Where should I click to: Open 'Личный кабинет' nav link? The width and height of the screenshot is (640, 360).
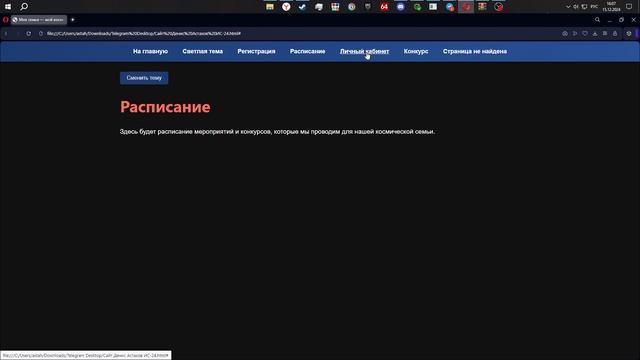364,51
